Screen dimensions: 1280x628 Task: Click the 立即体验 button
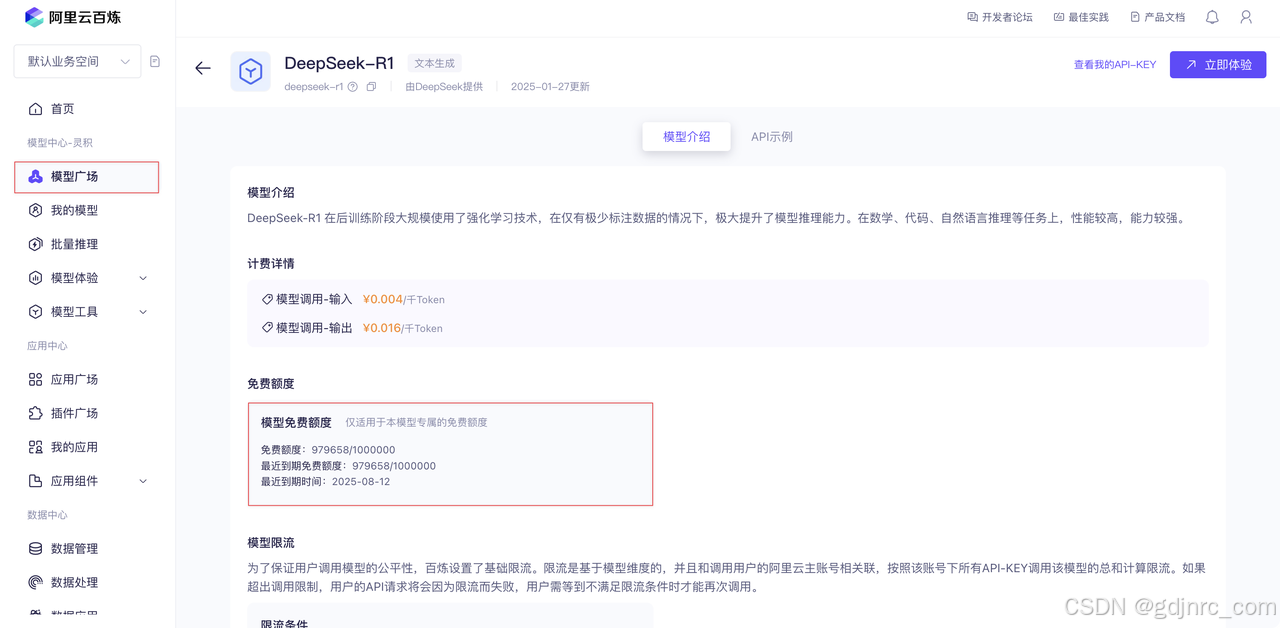[1218, 65]
